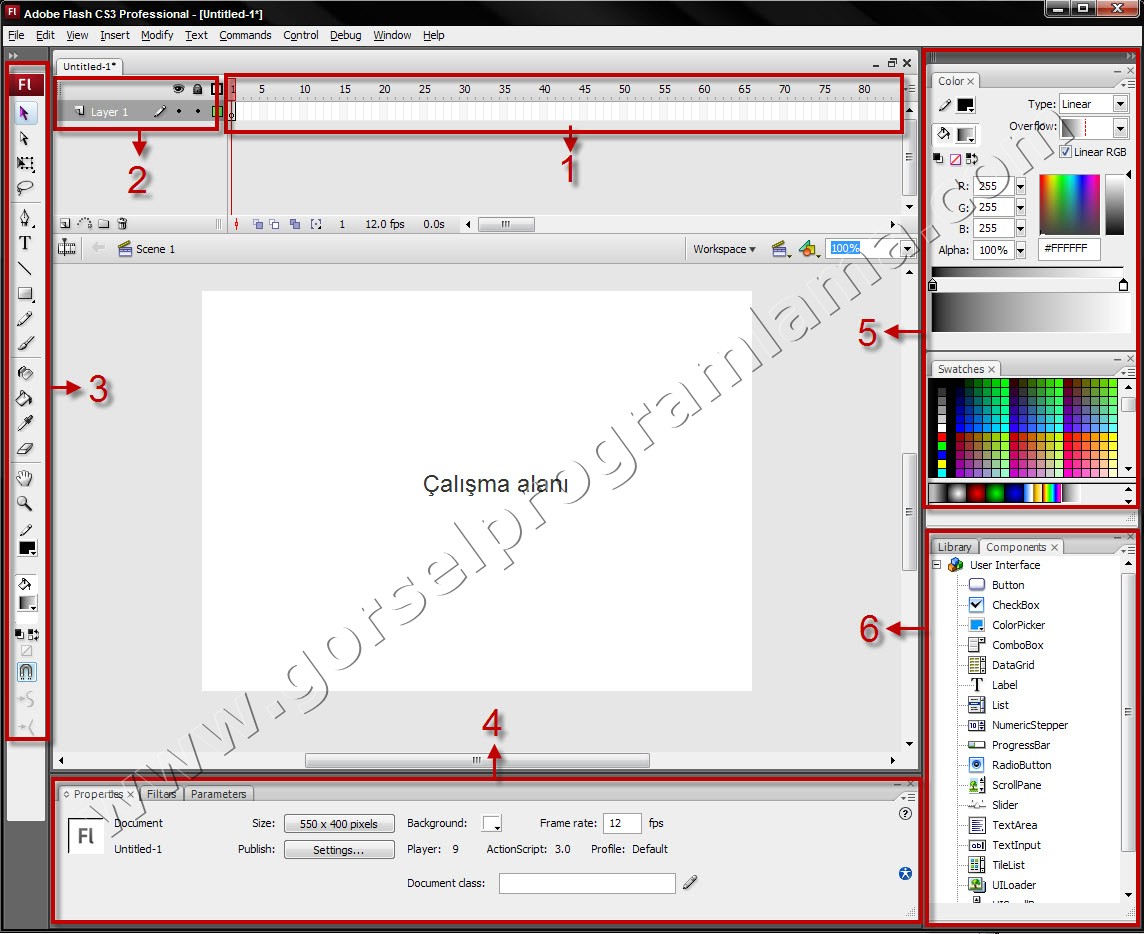Open the Workspace dropdown
This screenshot has width=1144, height=934.
pos(724,248)
